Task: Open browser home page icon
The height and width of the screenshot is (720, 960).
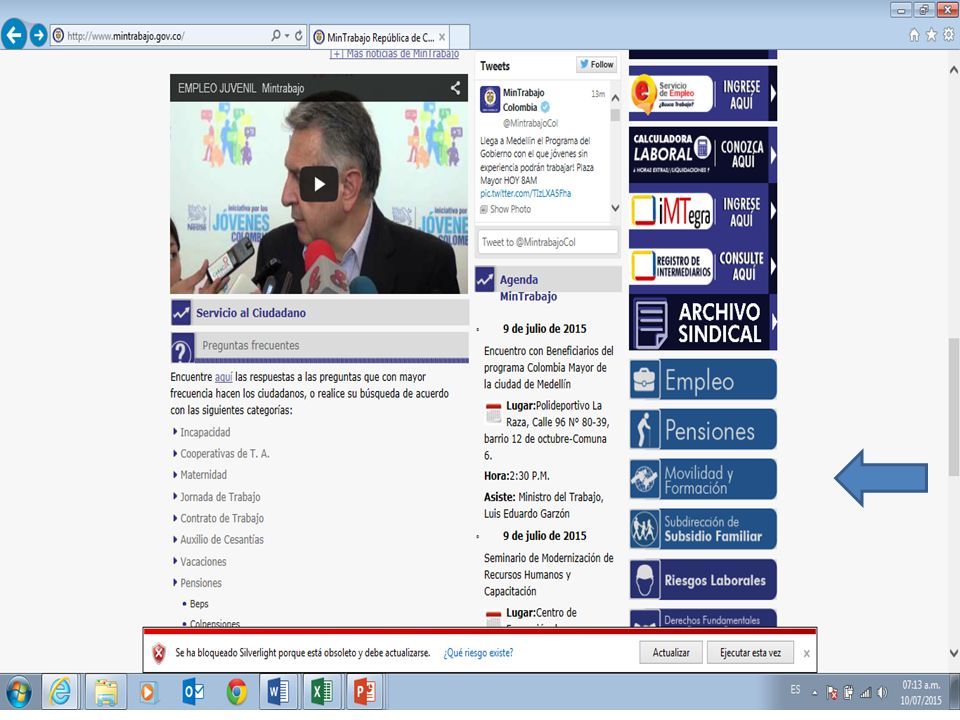Action: pos(914,35)
